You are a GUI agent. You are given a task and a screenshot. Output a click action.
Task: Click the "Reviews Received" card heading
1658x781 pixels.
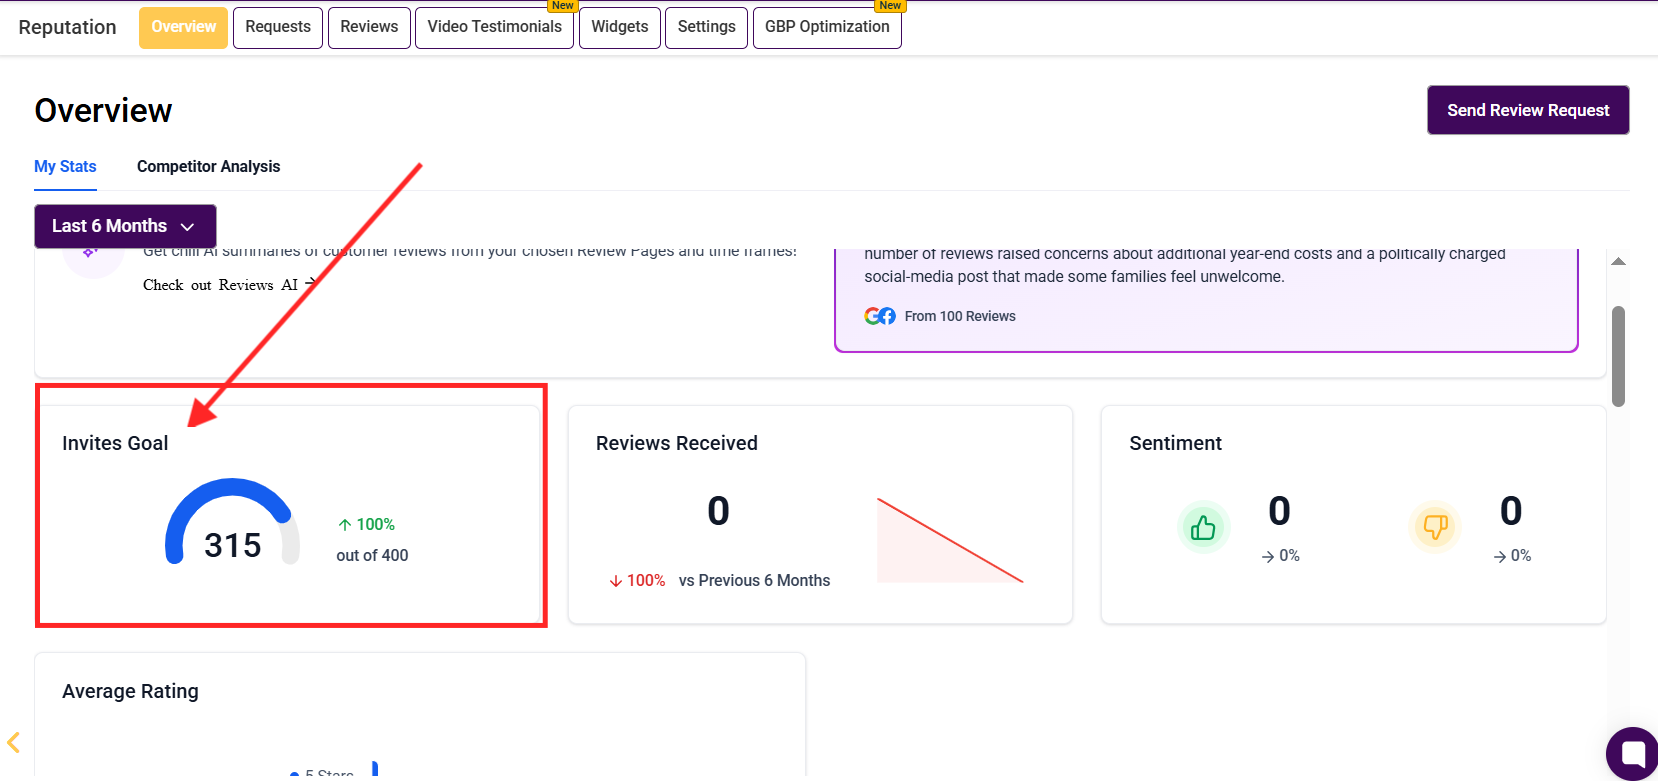tap(677, 443)
